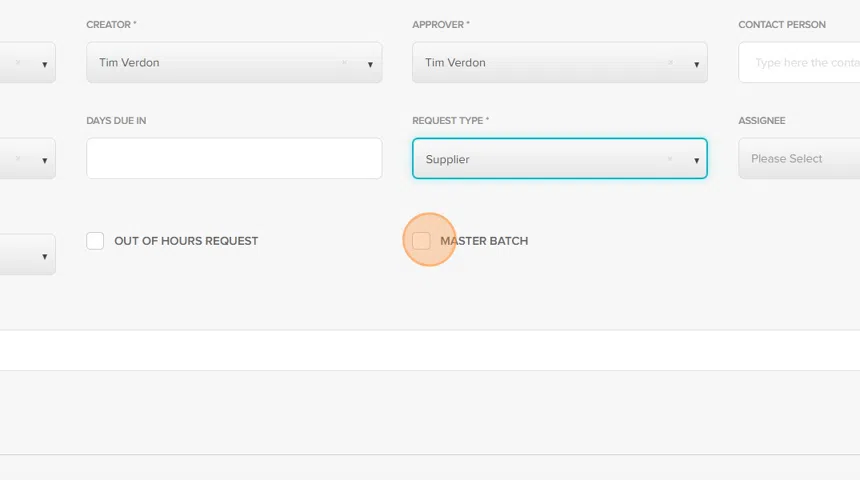Image resolution: width=860 pixels, height=480 pixels.
Task: Open the Request Type Supplier combo box
Action: click(x=546, y=159)
